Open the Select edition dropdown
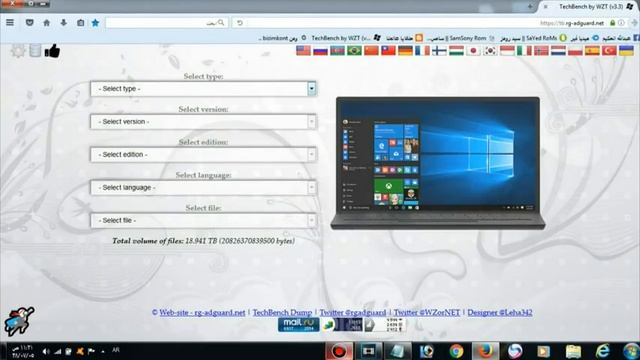Viewport: 640px width, 360px height. 203,155
